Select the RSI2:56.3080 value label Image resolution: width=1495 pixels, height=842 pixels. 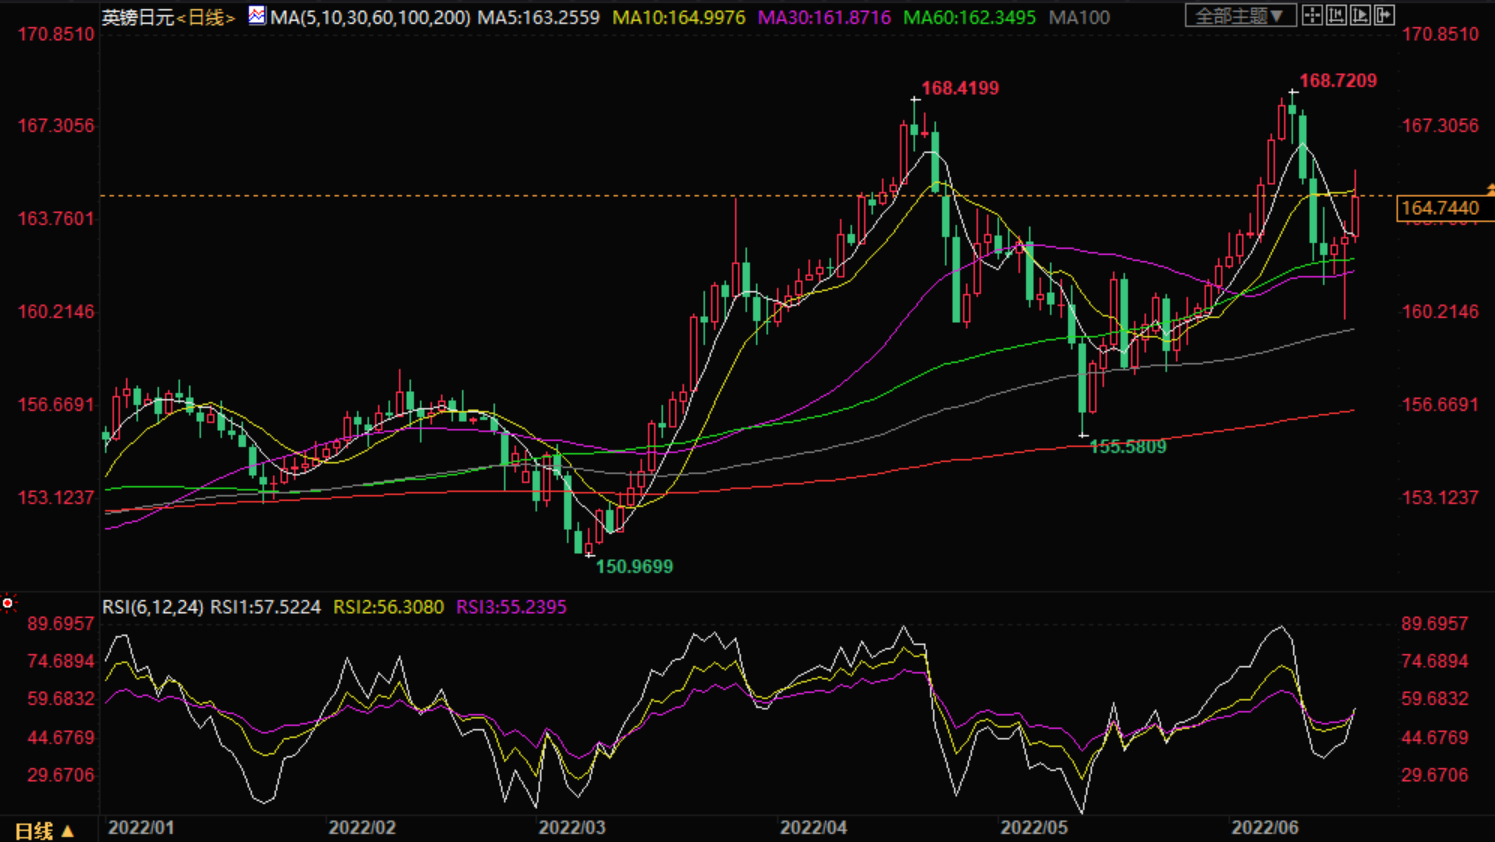point(388,607)
